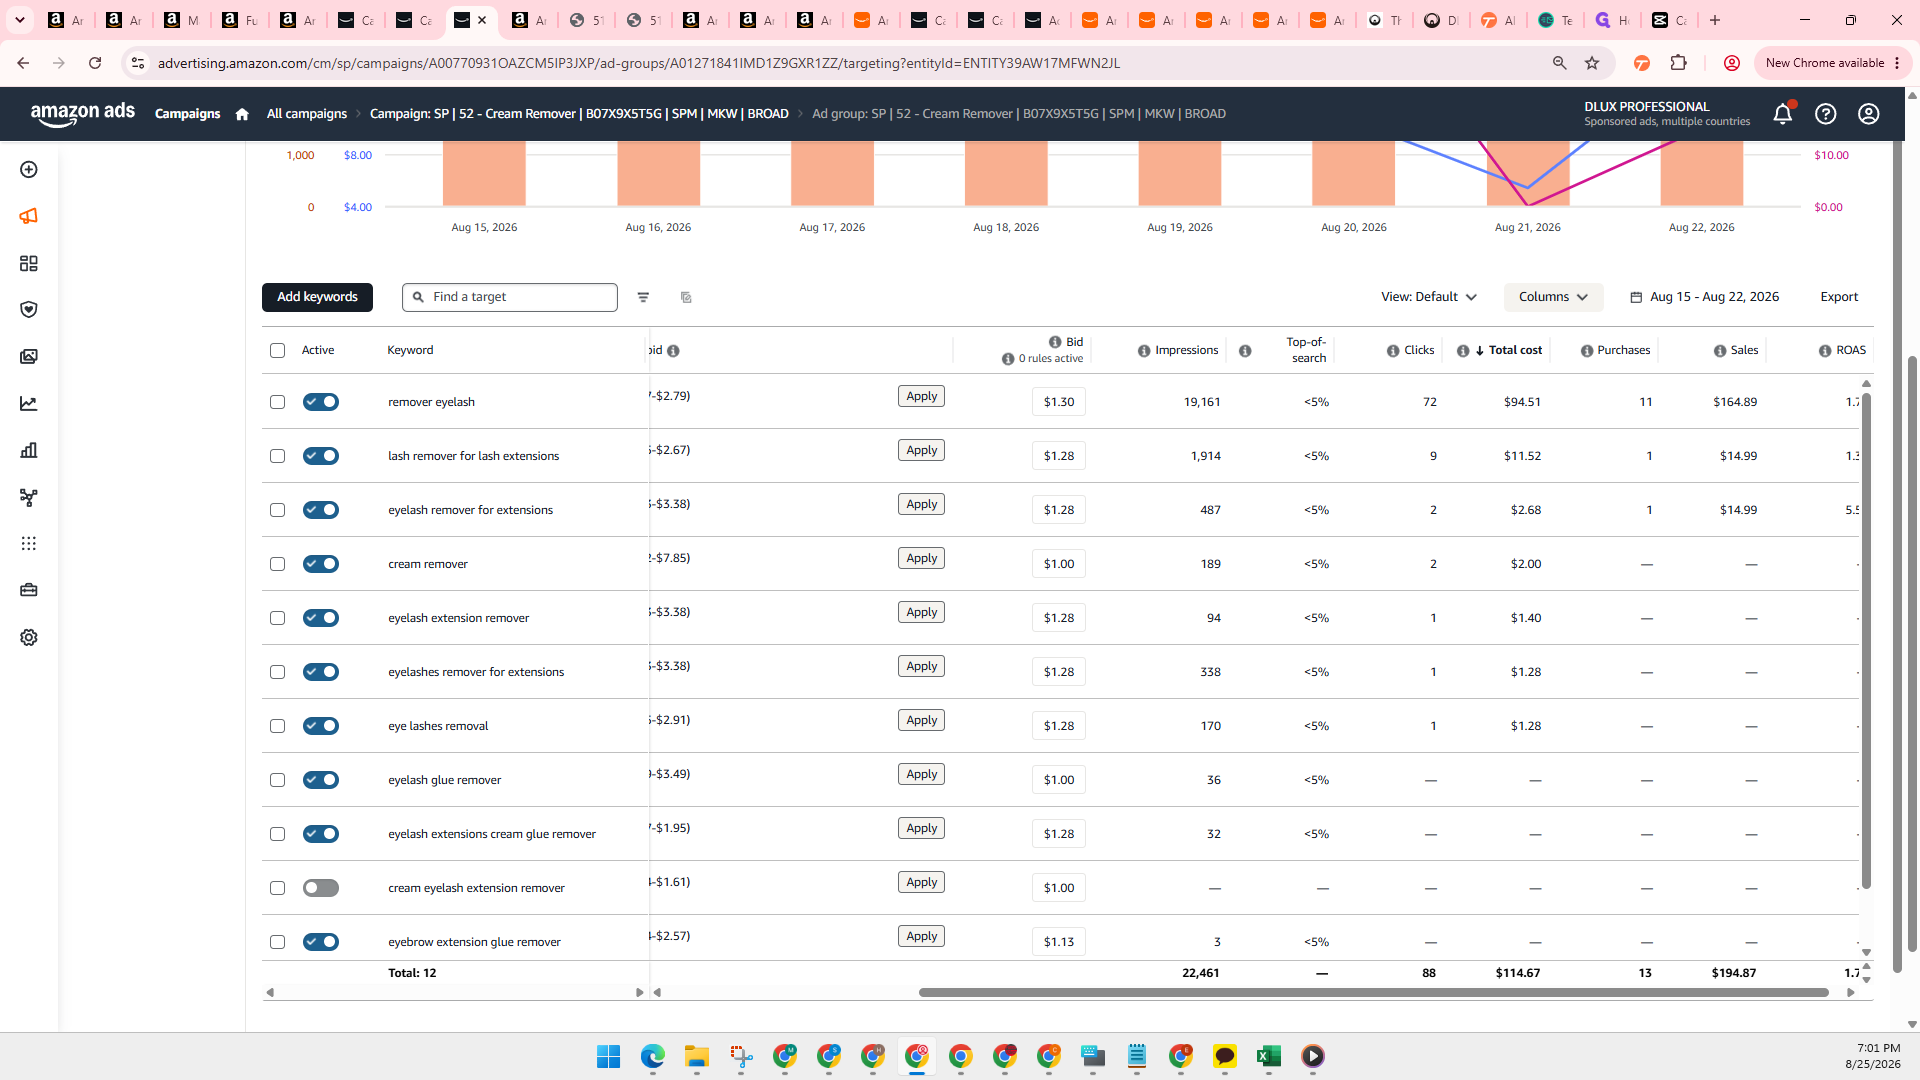
Task: Open the View: Default dropdown
Action: (x=1429, y=297)
